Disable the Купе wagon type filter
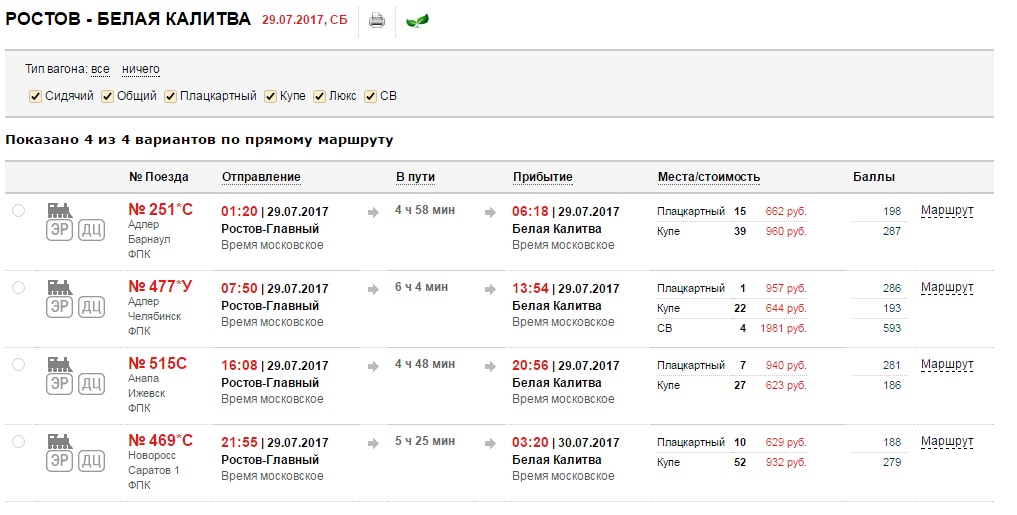 [x=270, y=97]
